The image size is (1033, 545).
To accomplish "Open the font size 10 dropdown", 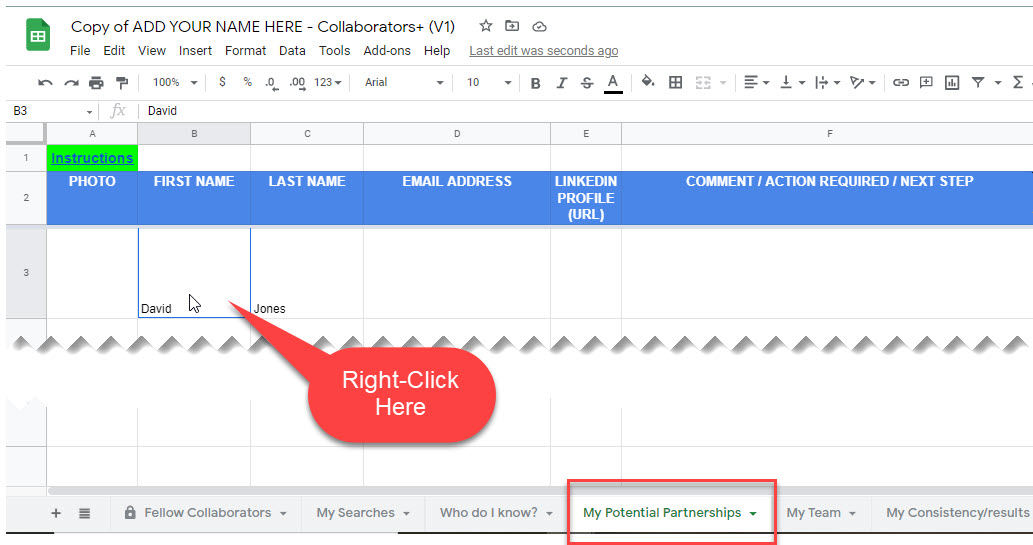I will pos(489,82).
